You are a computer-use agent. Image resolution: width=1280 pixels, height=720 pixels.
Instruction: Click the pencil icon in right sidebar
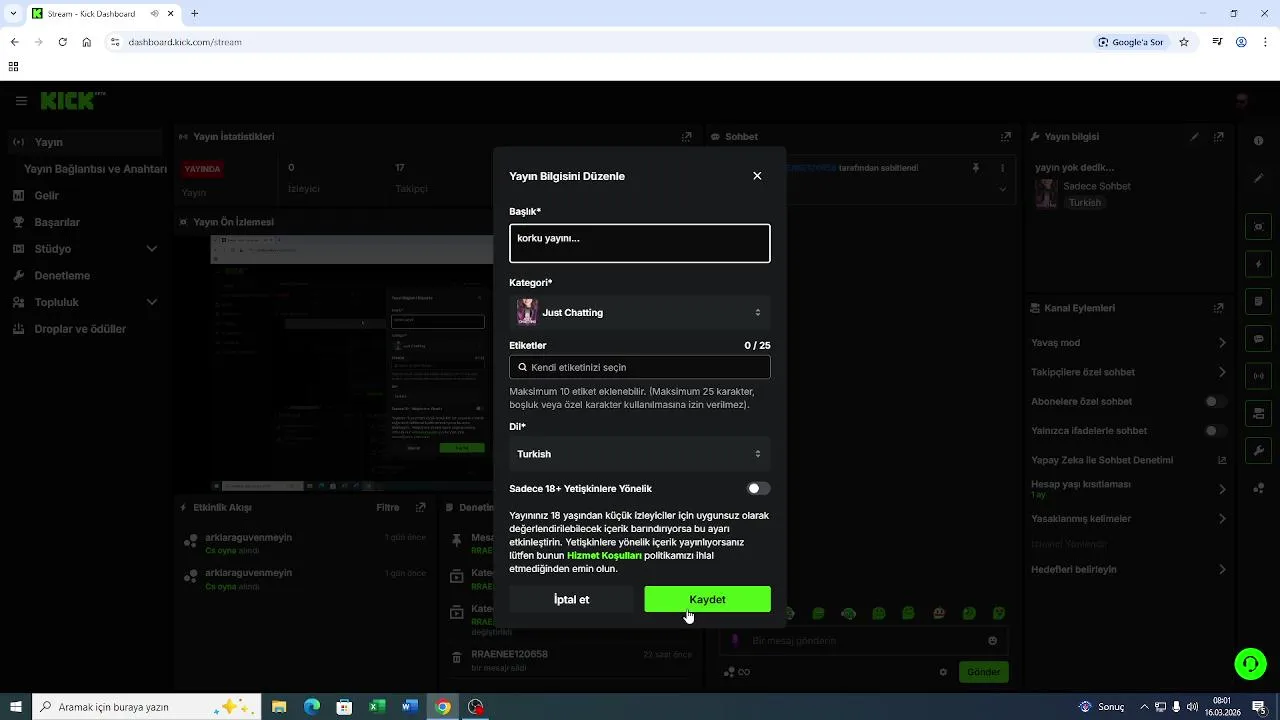(1258, 178)
